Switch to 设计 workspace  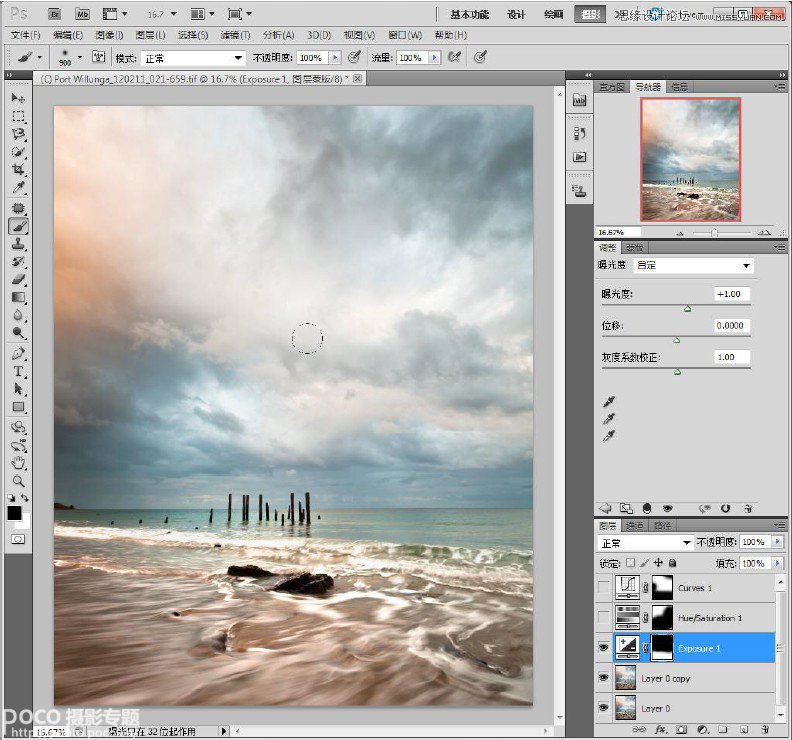tap(516, 15)
